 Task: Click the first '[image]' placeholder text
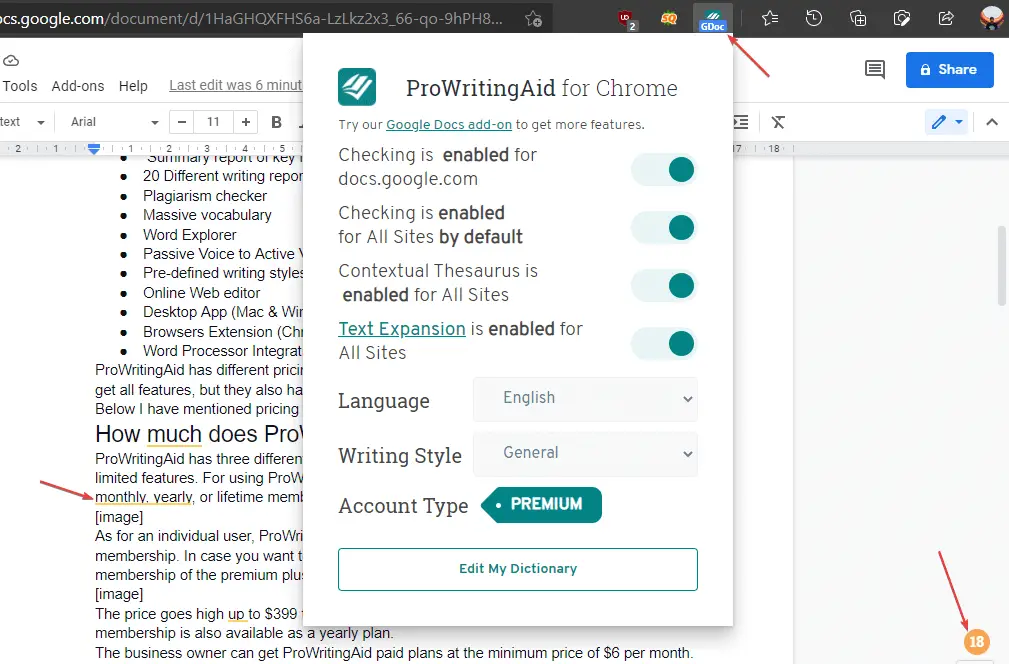[119, 517]
